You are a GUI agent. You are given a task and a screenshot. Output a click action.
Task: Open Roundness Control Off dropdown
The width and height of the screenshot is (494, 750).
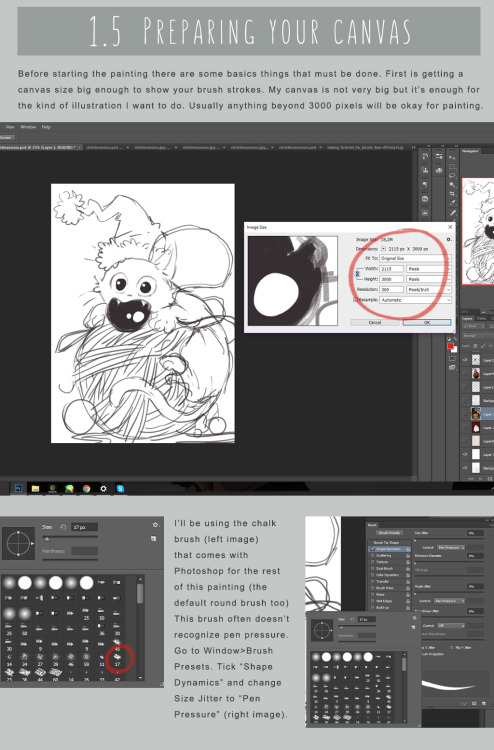tap(451, 626)
